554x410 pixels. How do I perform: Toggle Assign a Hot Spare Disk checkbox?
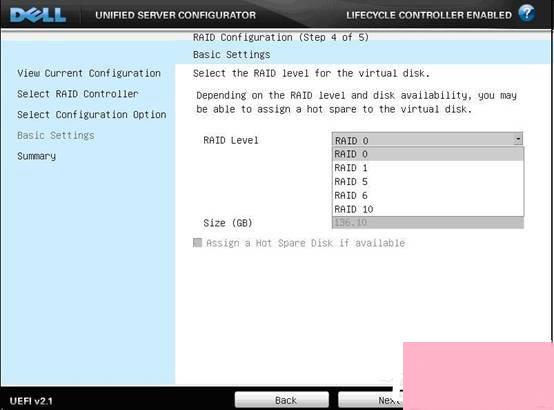click(197, 242)
